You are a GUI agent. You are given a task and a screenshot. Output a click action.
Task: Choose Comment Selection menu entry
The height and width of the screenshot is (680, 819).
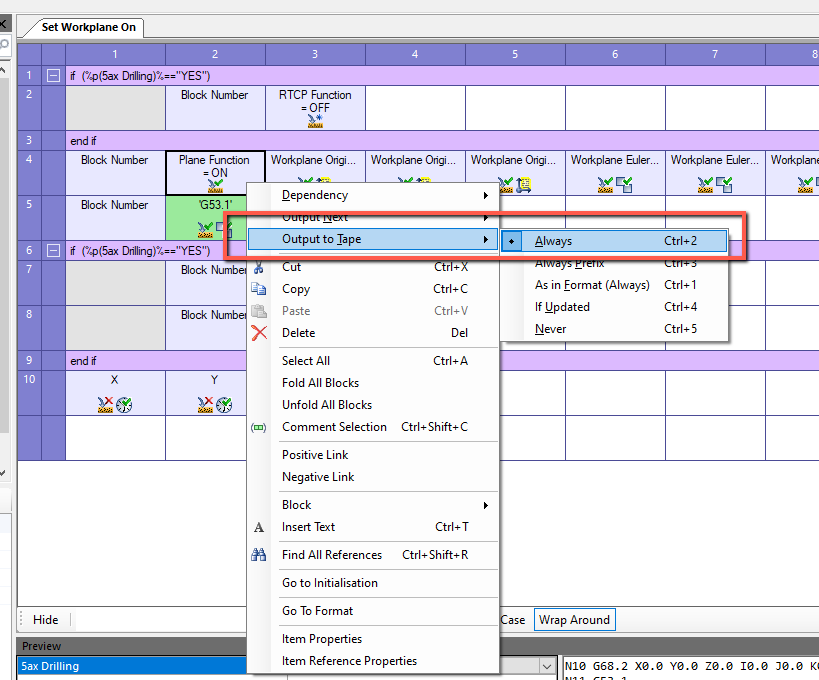pos(373,427)
